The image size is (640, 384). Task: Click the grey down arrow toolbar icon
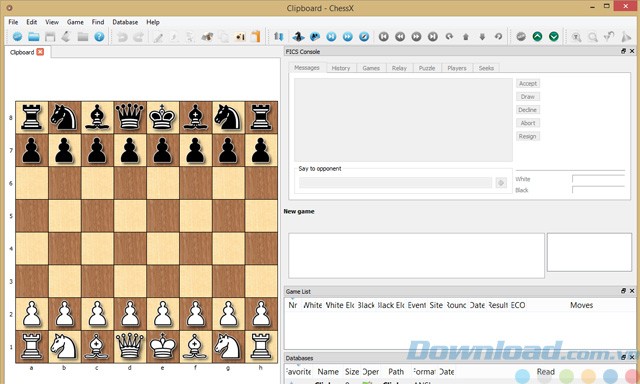(482, 37)
